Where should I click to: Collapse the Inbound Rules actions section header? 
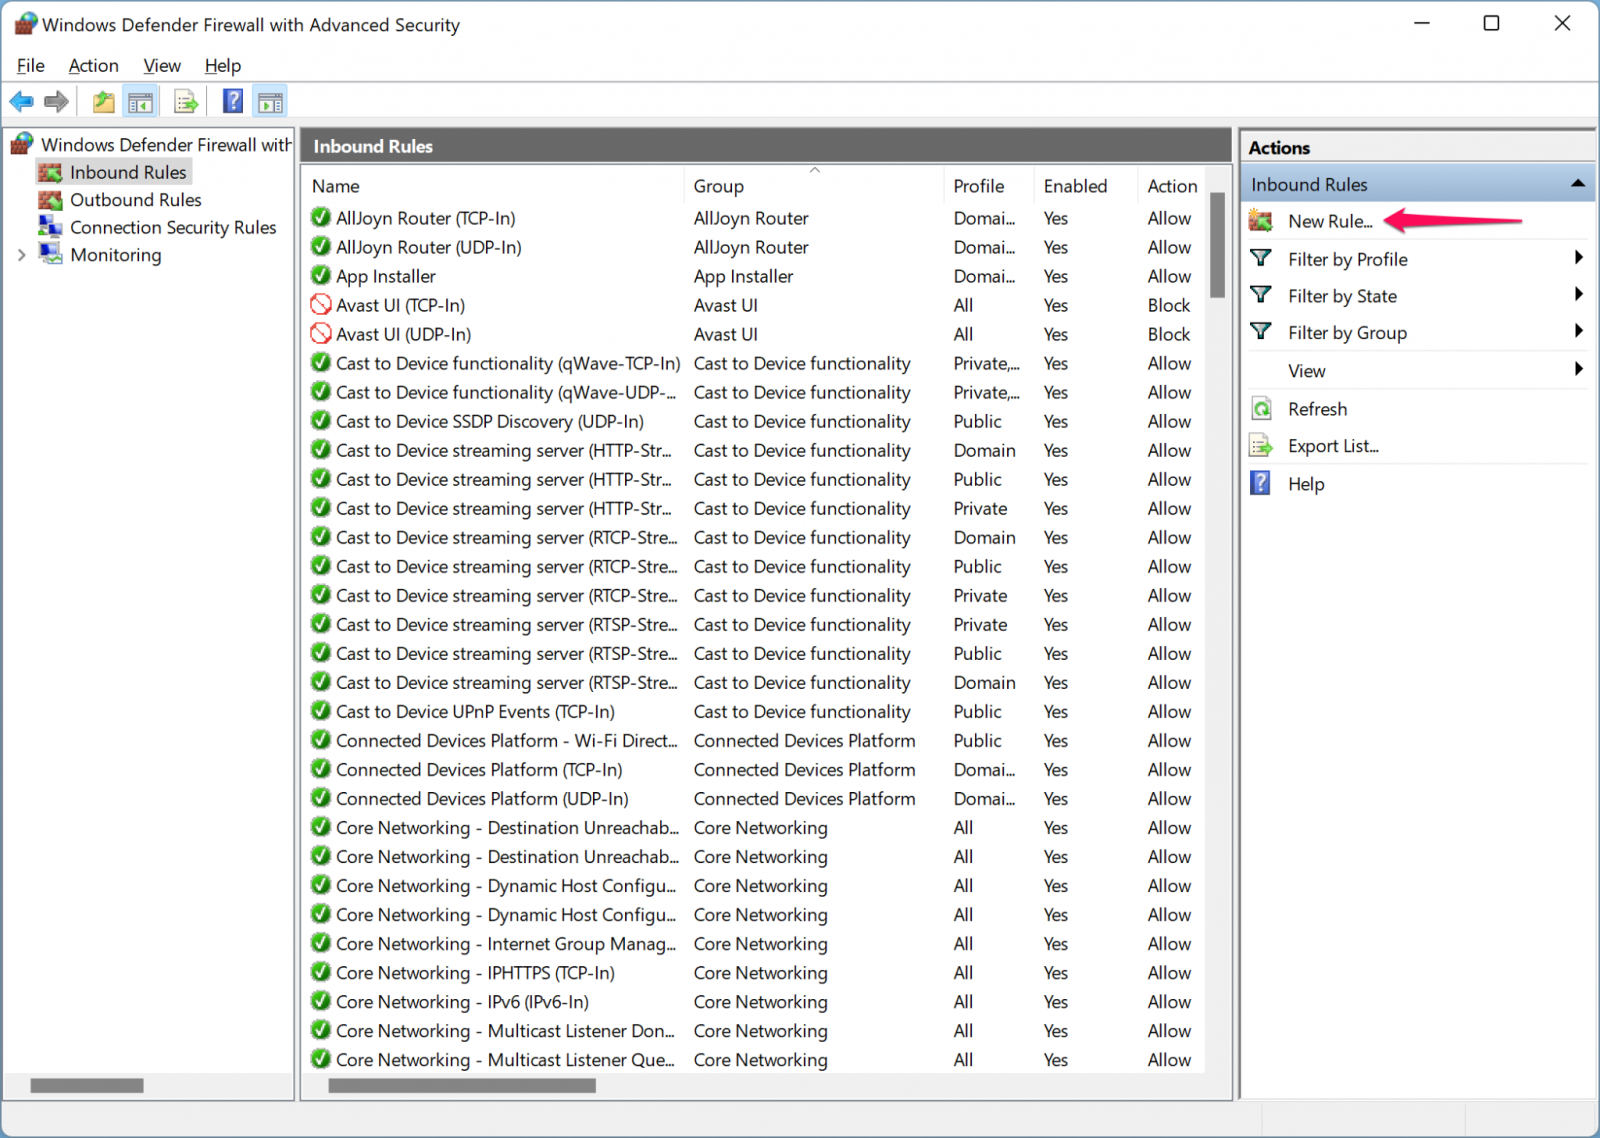click(x=1580, y=183)
